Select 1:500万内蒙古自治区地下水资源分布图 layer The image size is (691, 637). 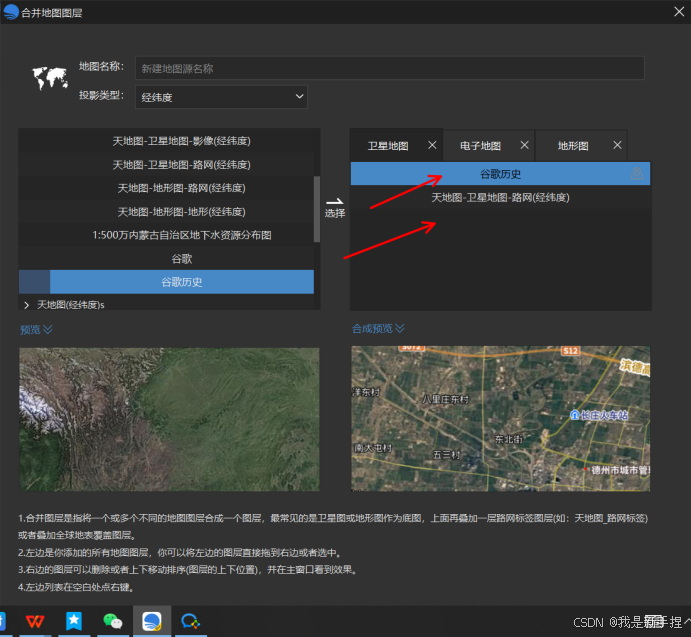[166, 235]
